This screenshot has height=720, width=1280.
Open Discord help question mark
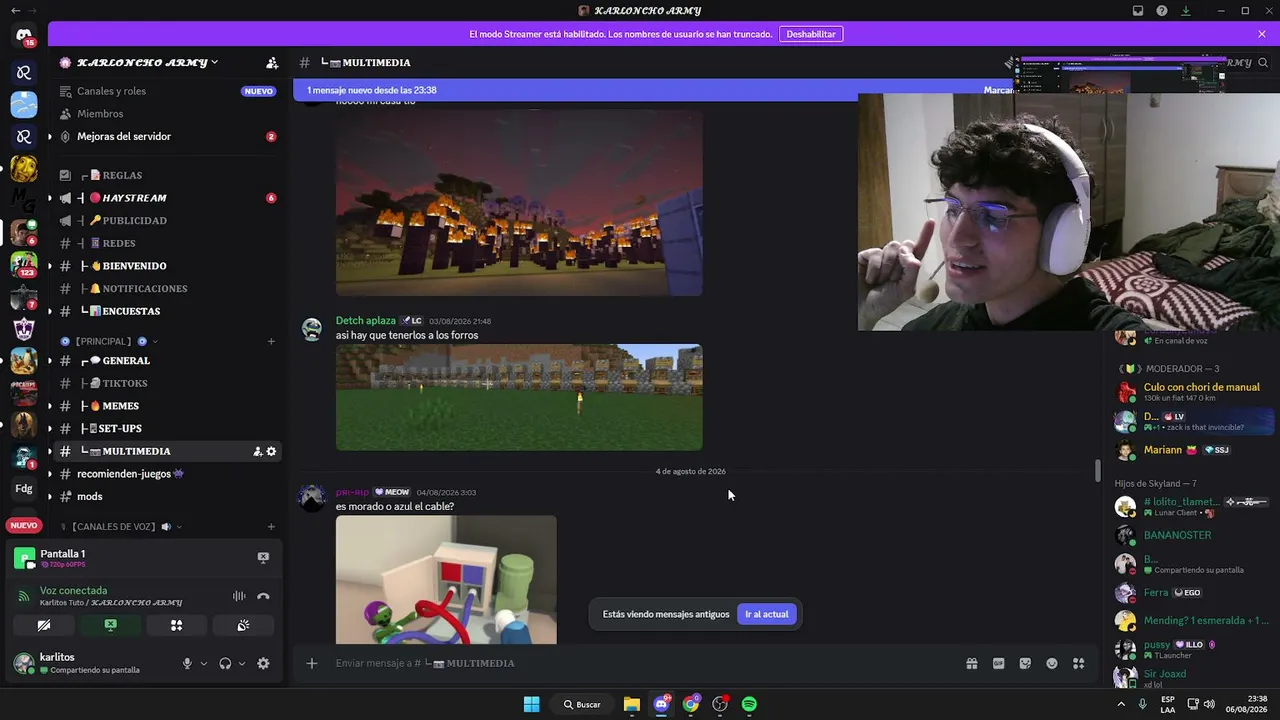[x=1162, y=11]
